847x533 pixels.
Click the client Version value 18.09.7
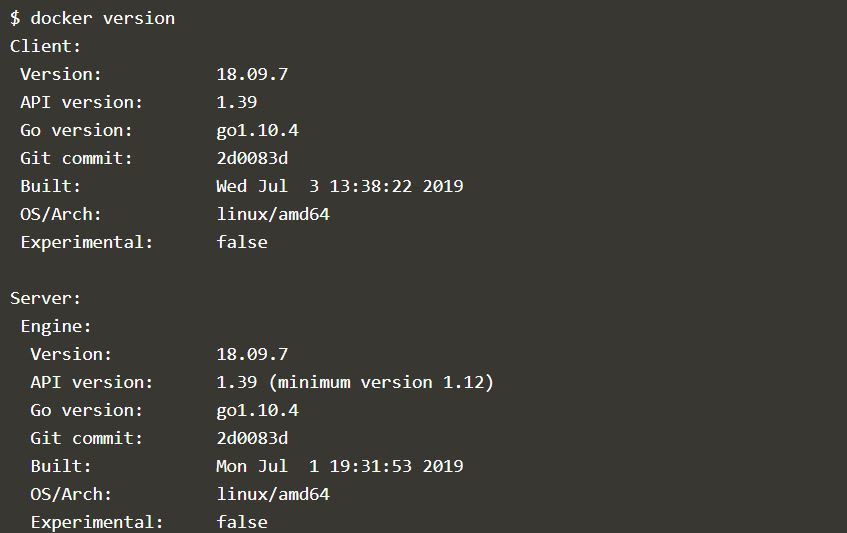click(252, 75)
